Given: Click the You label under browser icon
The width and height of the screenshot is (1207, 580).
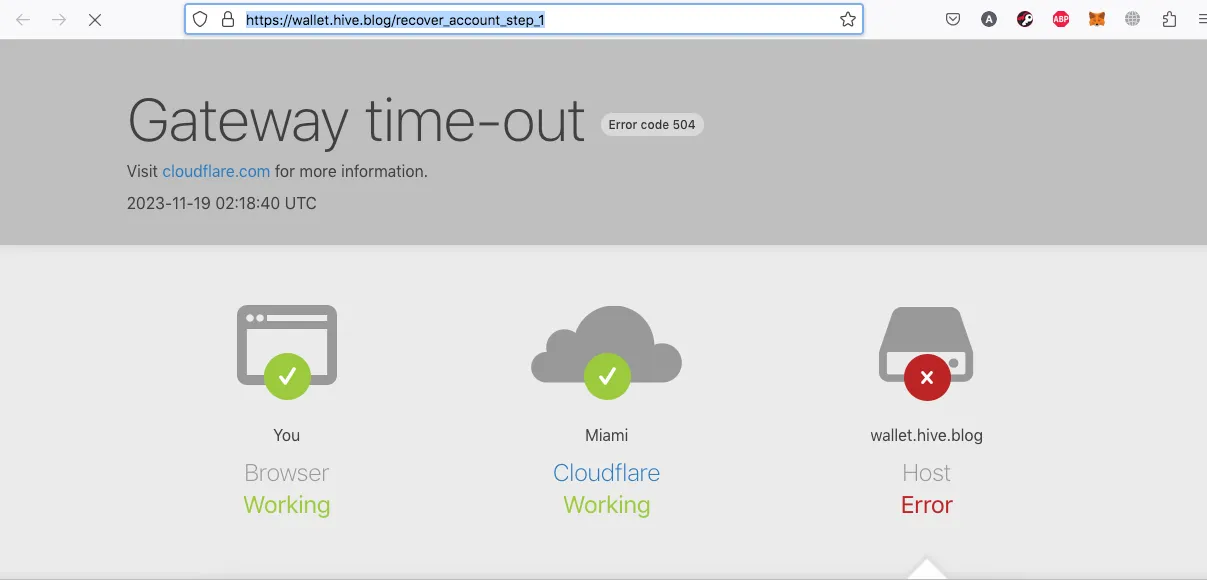Looking at the screenshot, I should 287,435.
